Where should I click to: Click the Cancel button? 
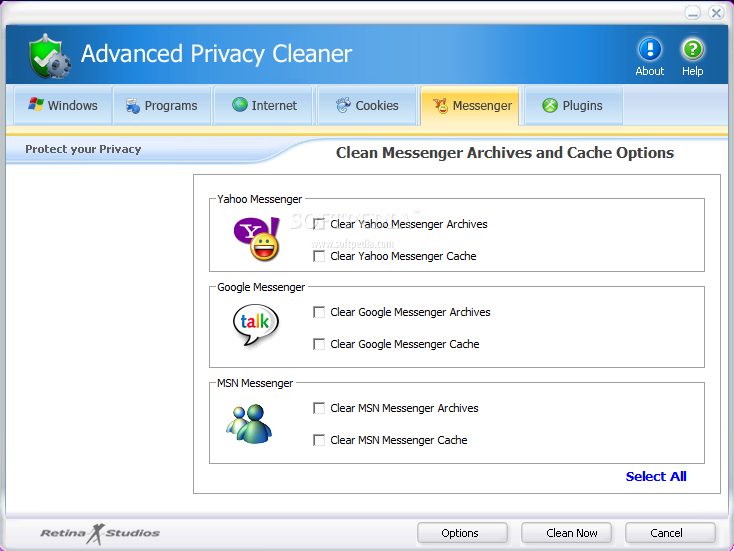click(x=670, y=533)
